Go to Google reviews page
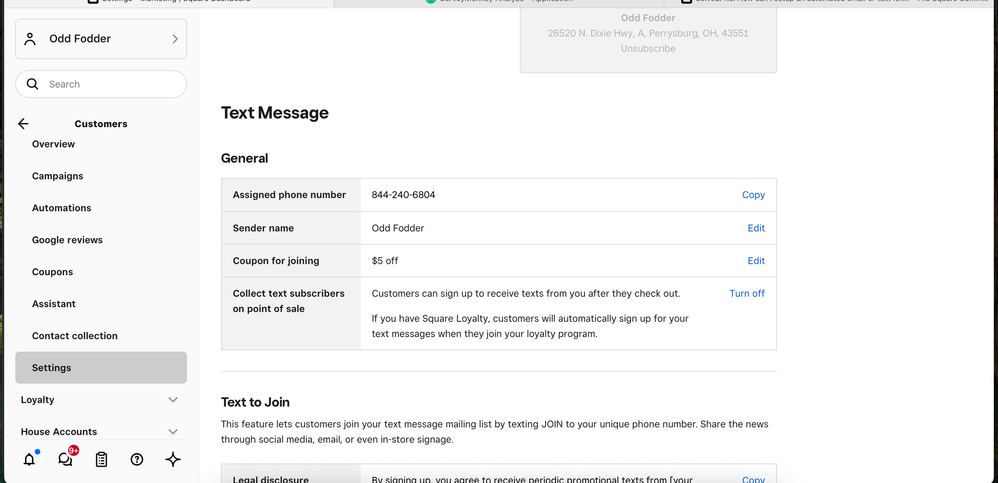Image resolution: width=998 pixels, height=483 pixels. (x=67, y=240)
